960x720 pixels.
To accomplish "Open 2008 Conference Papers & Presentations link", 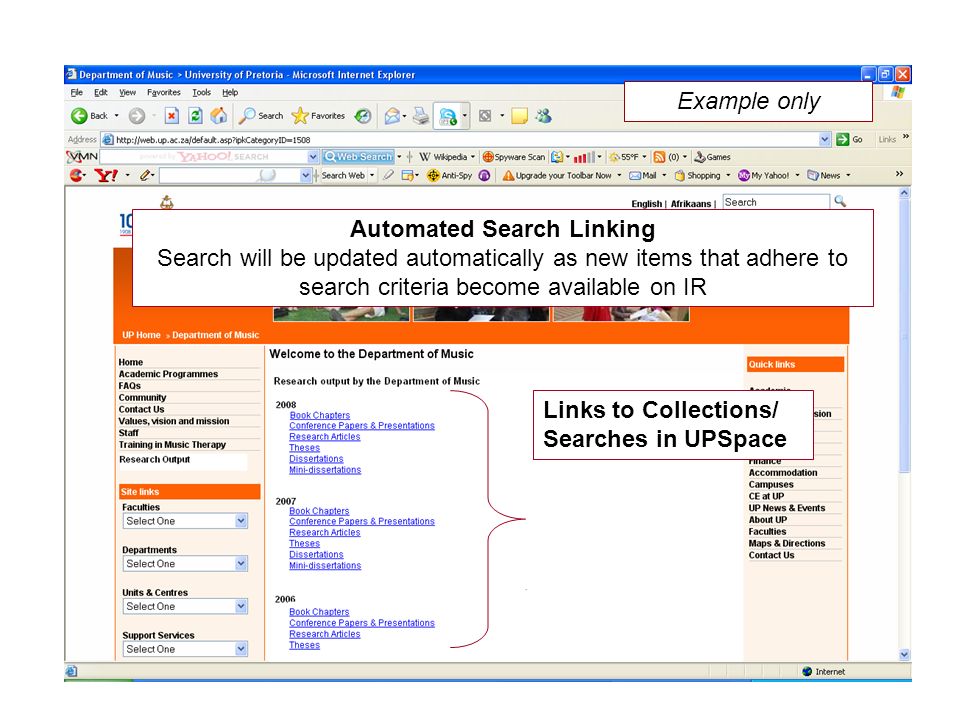I will point(362,426).
